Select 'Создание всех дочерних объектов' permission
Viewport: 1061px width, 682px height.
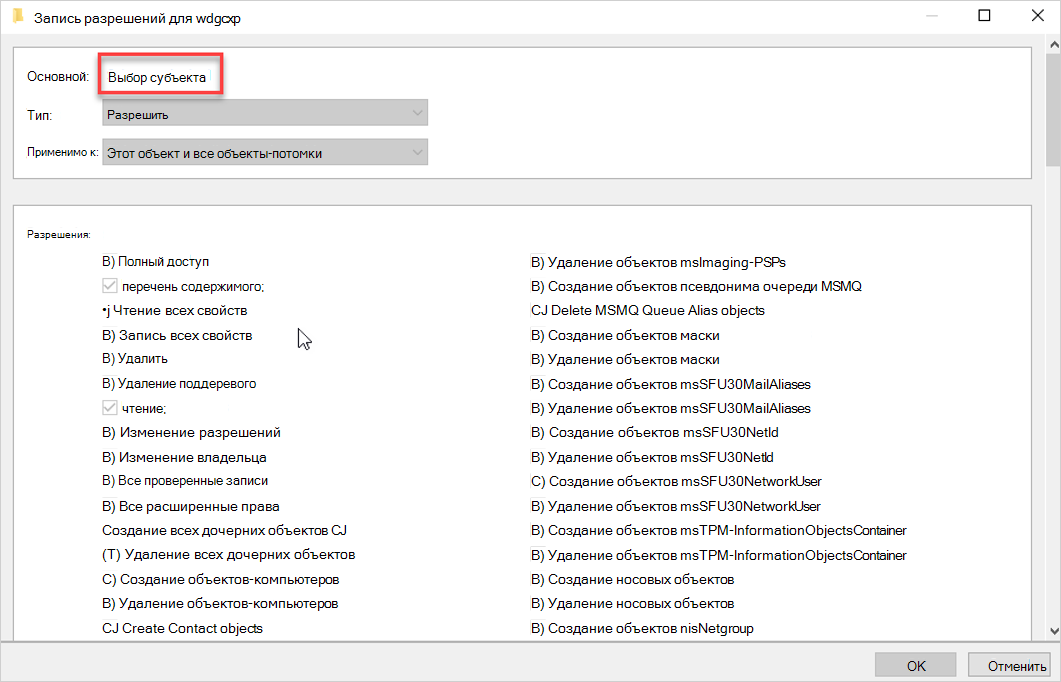coord(224,530)
